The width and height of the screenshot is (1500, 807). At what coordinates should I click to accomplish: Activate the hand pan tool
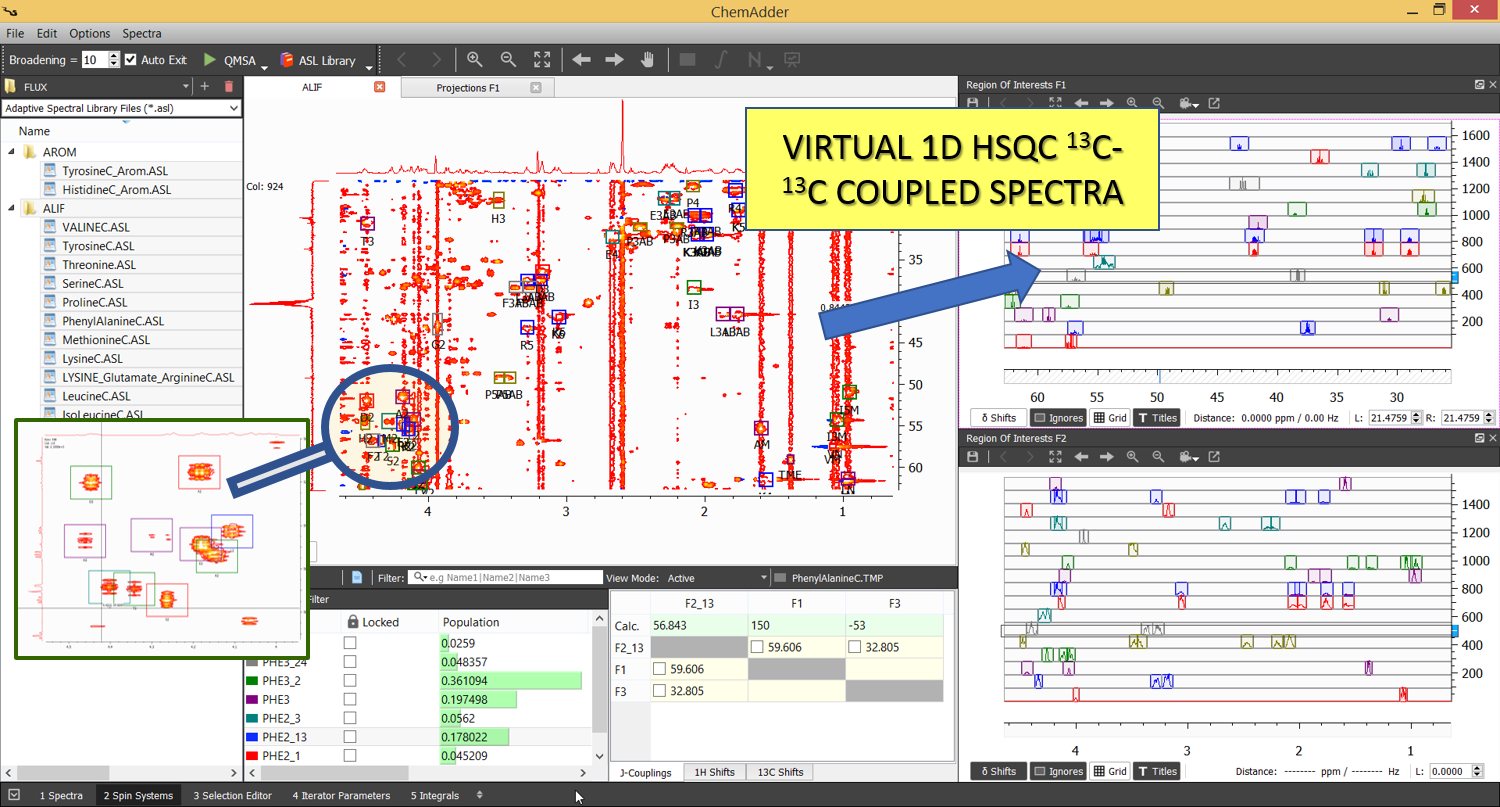tap(647, 60)
